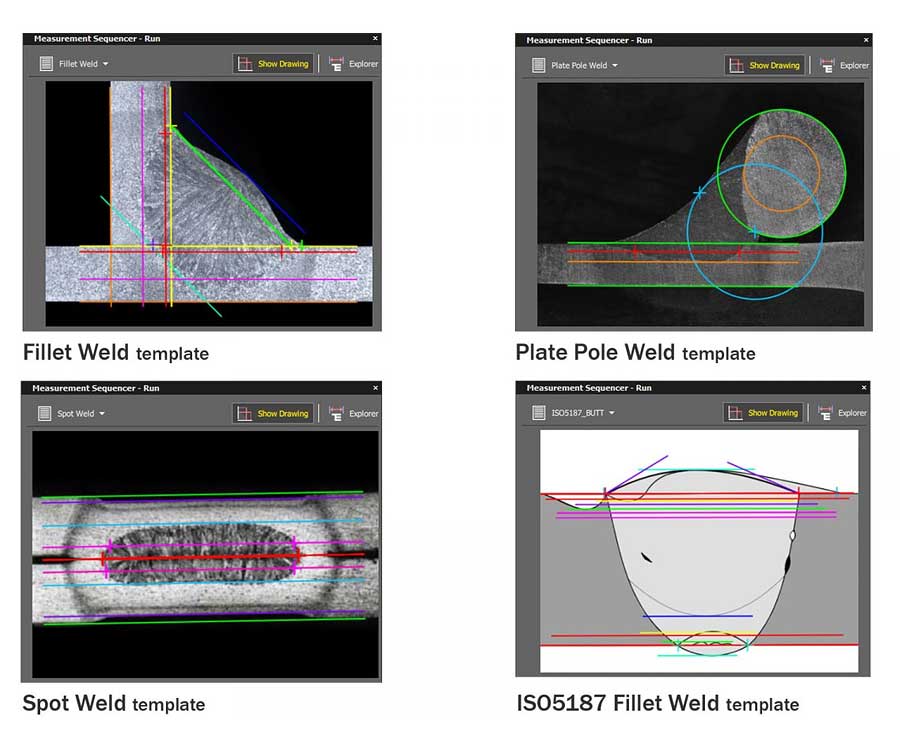Screen dimensions: 900x750
Task: Click the Plate Pole Weld cross-section image
Action: 700,204
